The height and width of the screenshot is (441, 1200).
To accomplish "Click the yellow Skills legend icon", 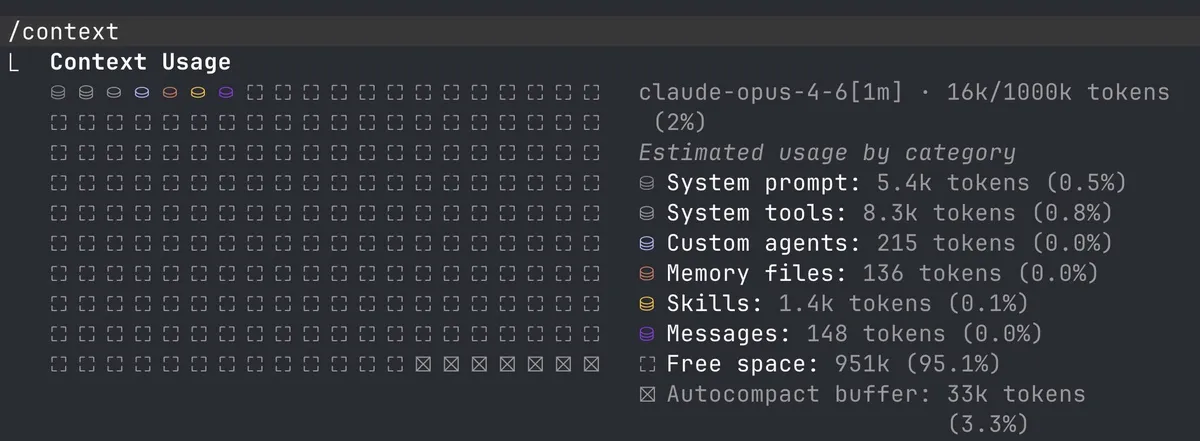I will click(647, 303).
